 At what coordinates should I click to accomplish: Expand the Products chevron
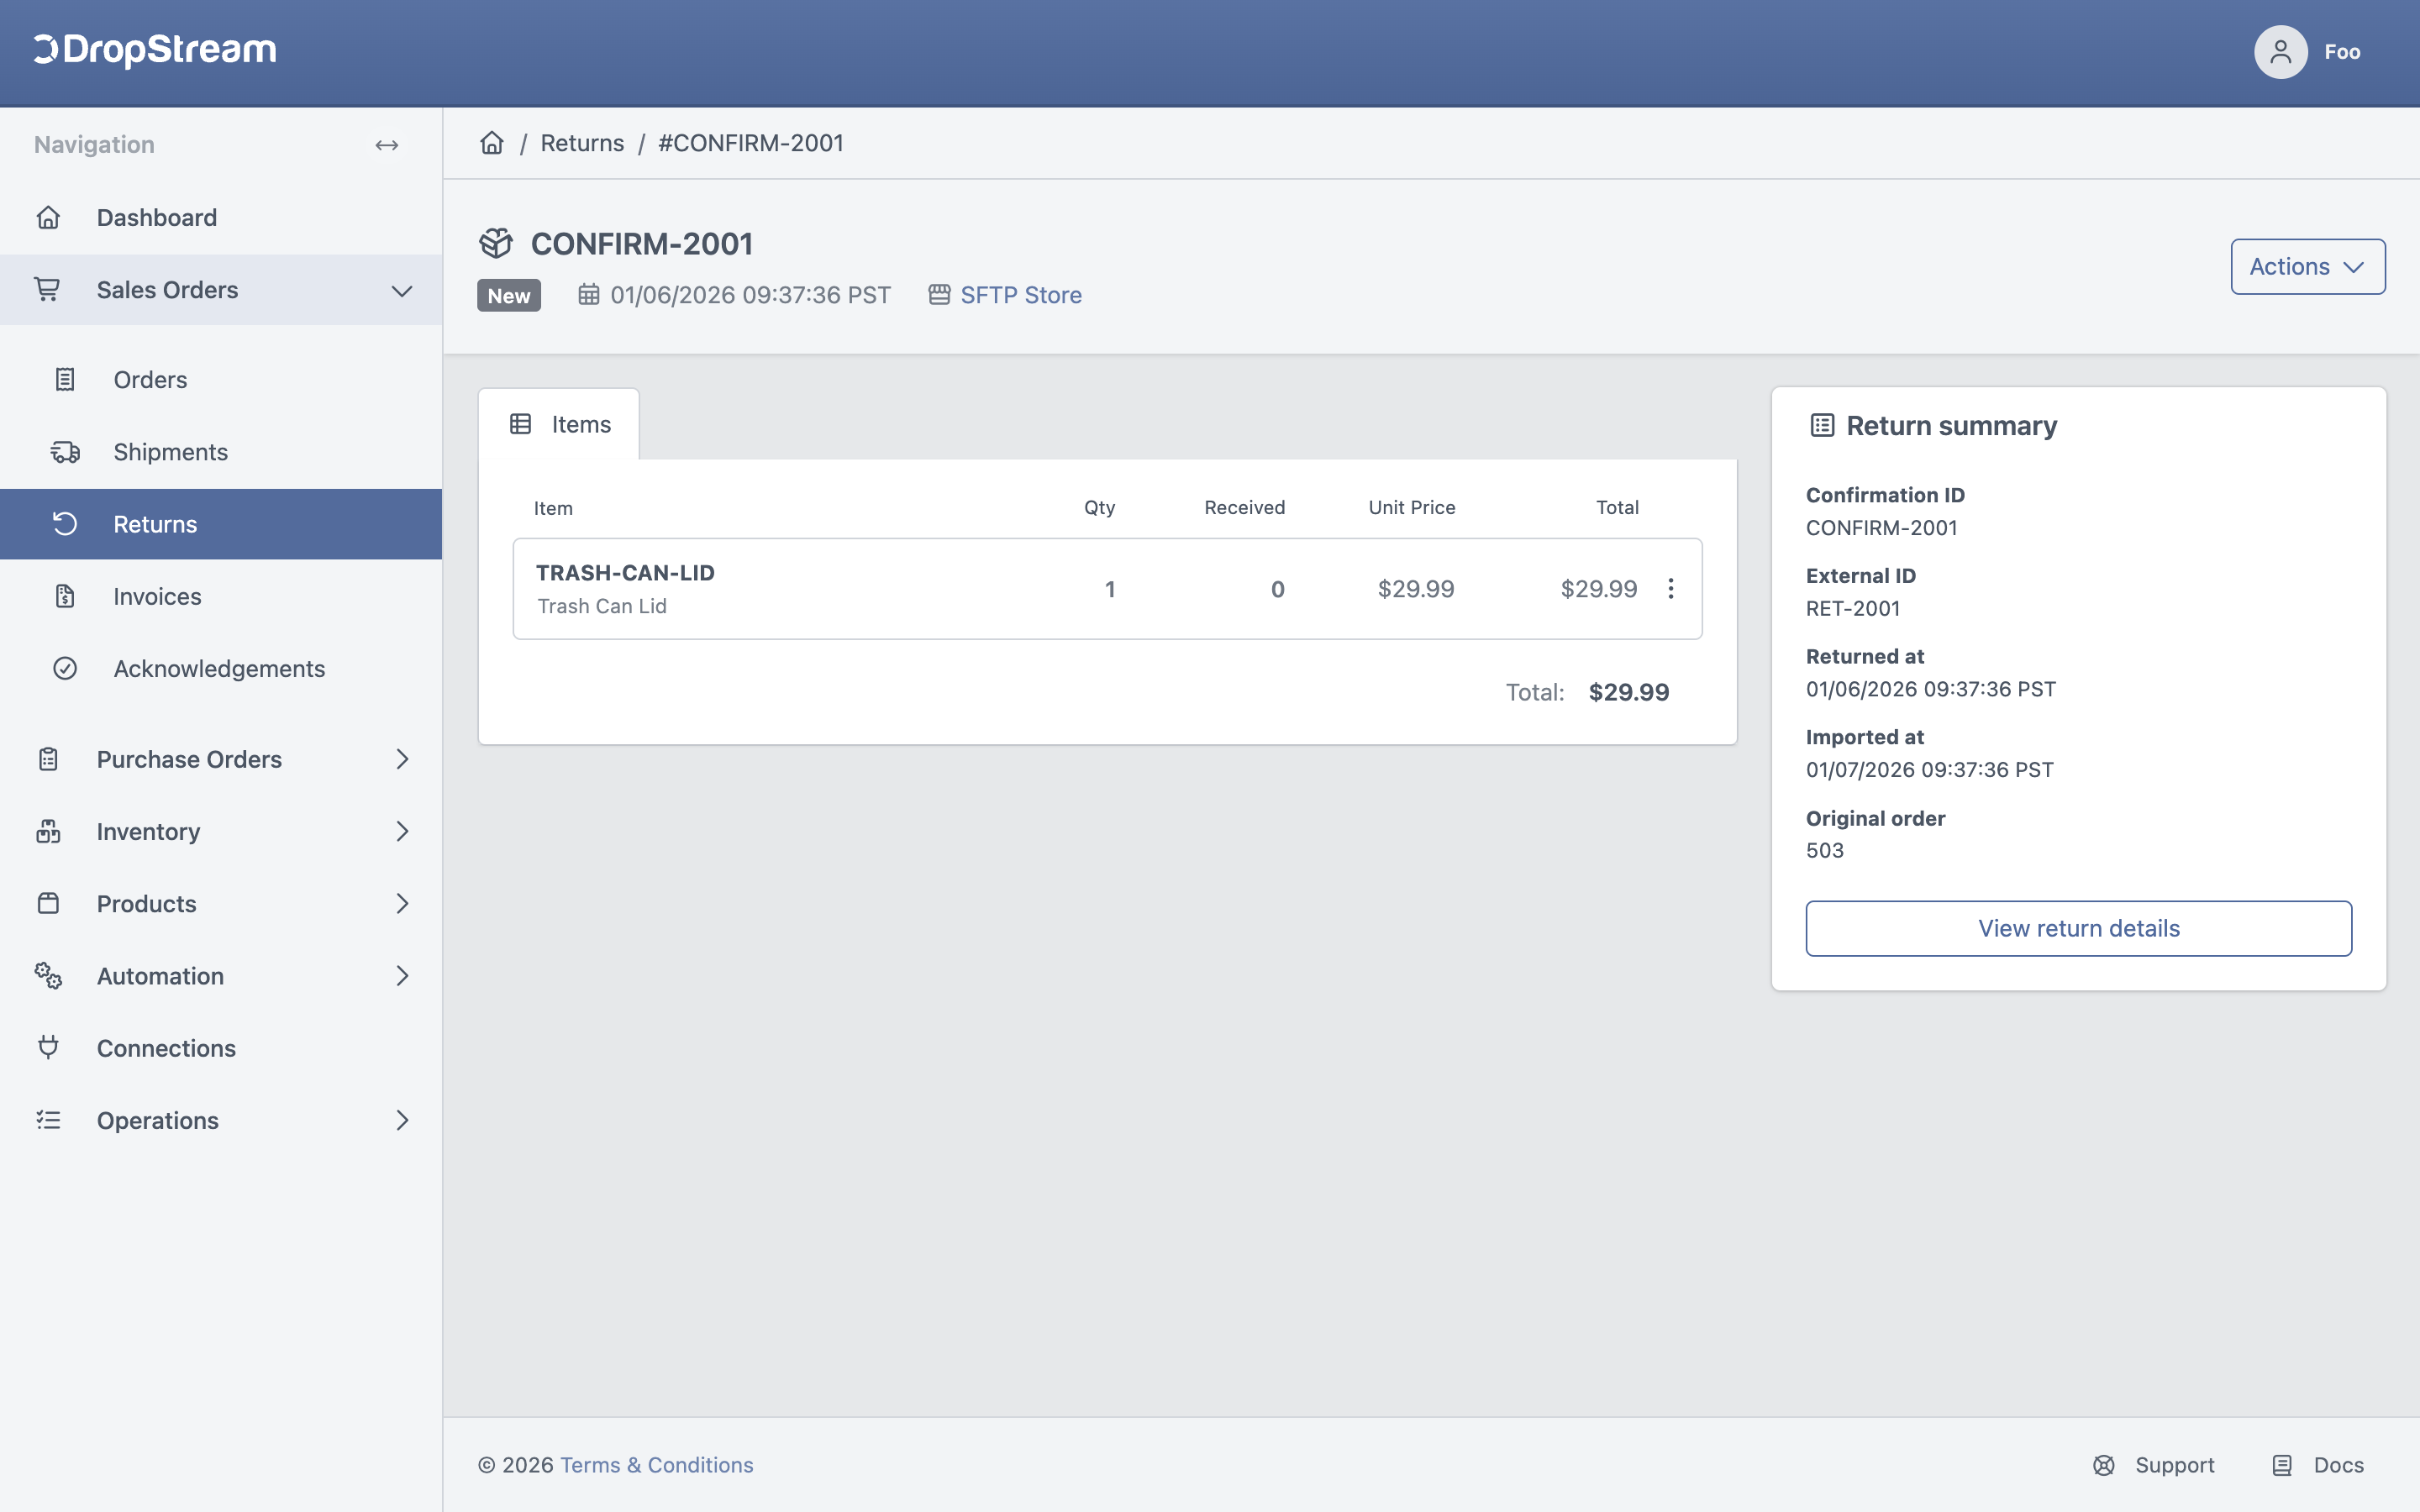[x=402, y=903]
